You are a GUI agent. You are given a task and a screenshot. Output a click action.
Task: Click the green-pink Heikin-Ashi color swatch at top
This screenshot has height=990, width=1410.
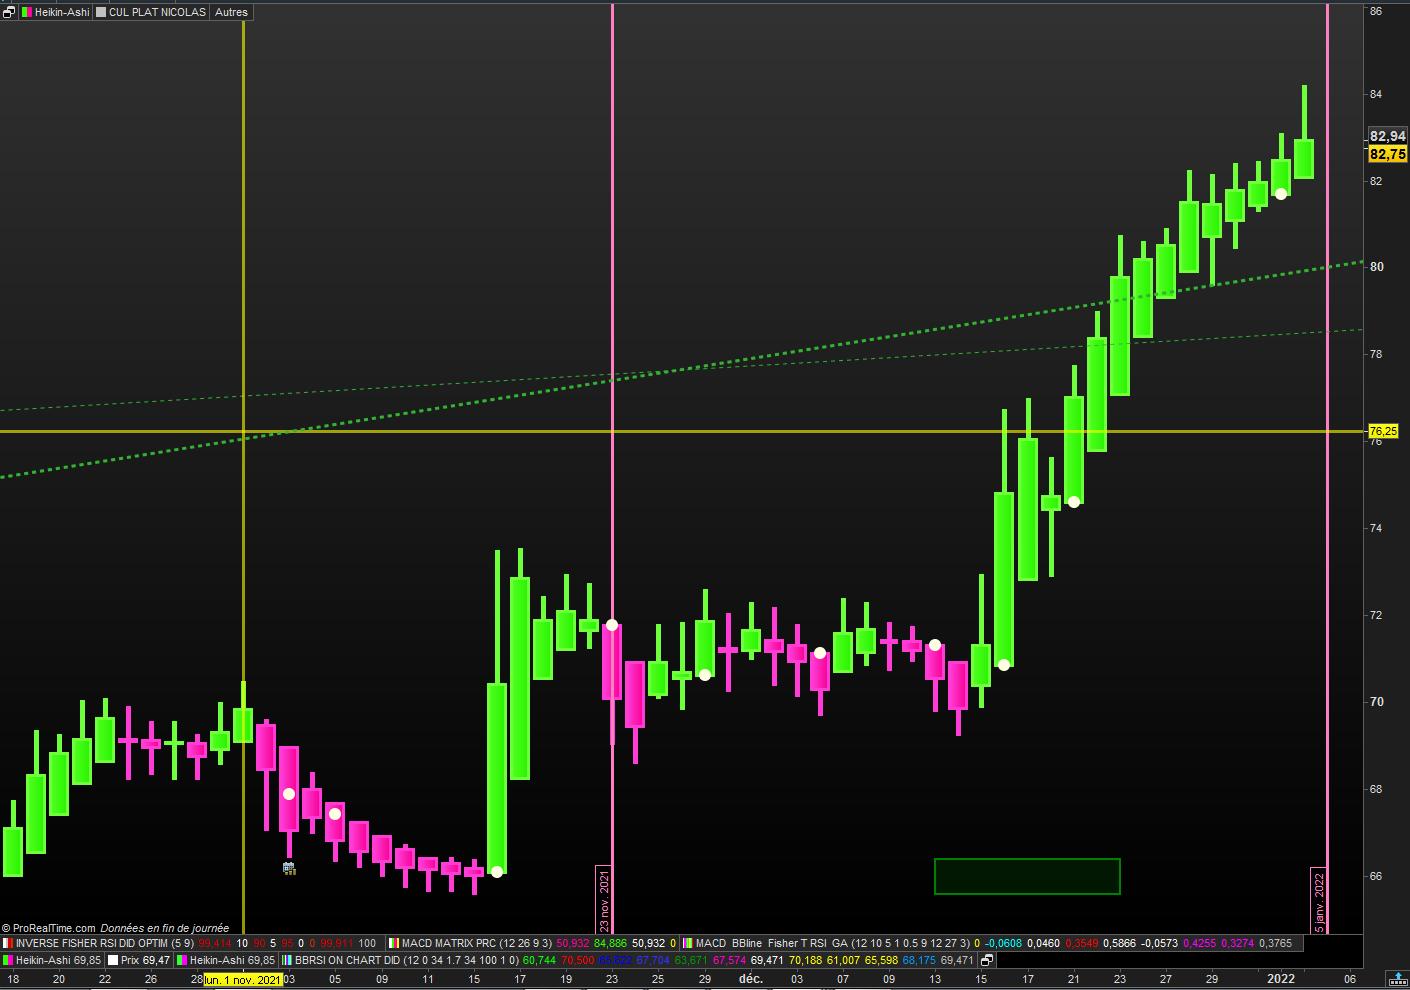pyautogui.click(x=27, y=12)
